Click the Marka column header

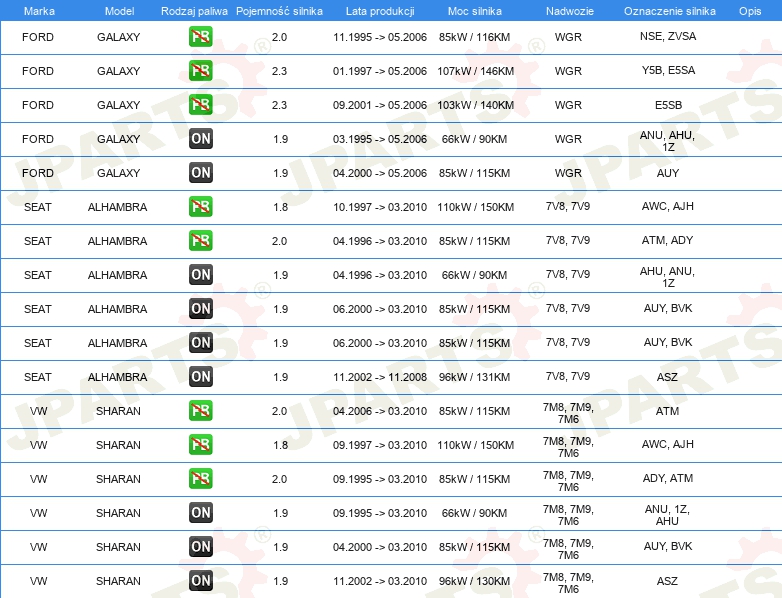pos(39,11)
